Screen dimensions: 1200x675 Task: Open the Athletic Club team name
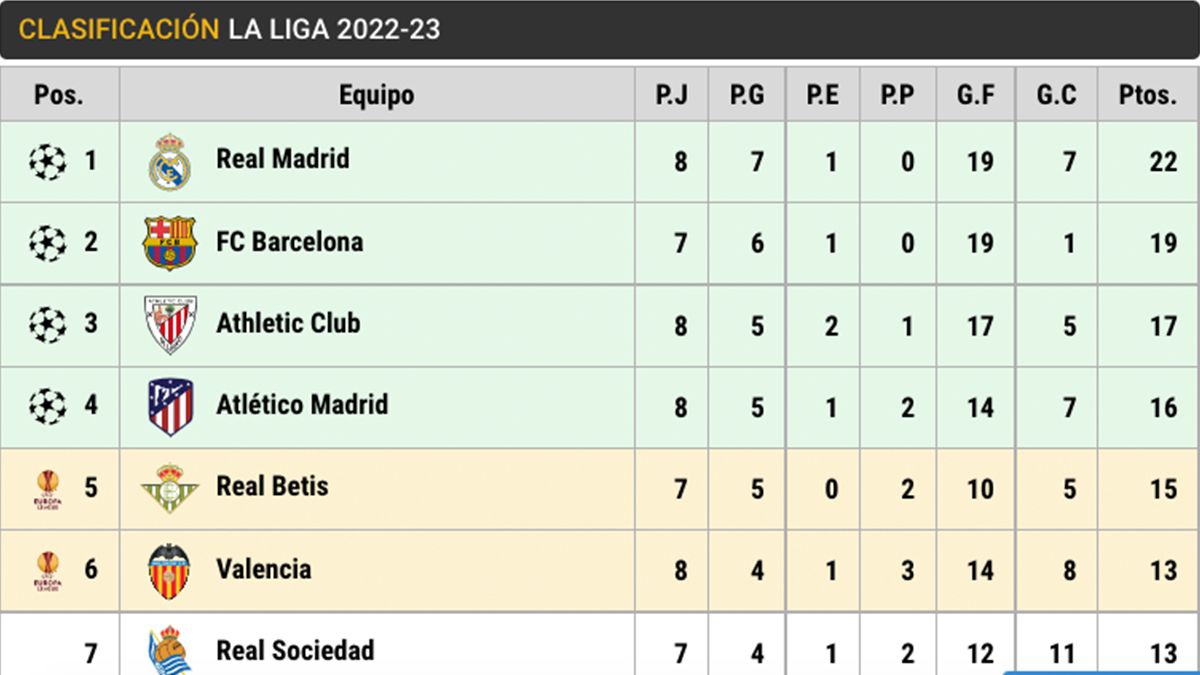coord(288,324)
